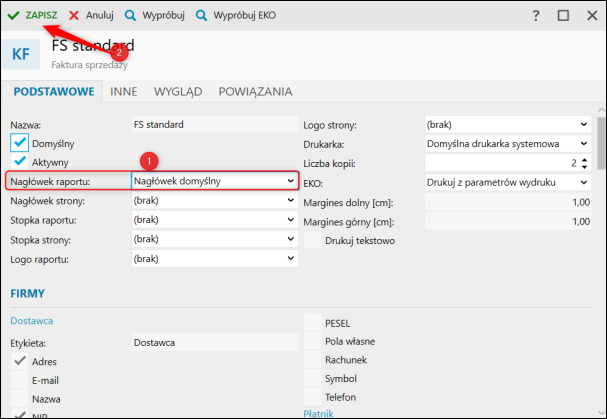Uncheck the Adres checkbox
607x419 pixels.
(x=19, y=361)
